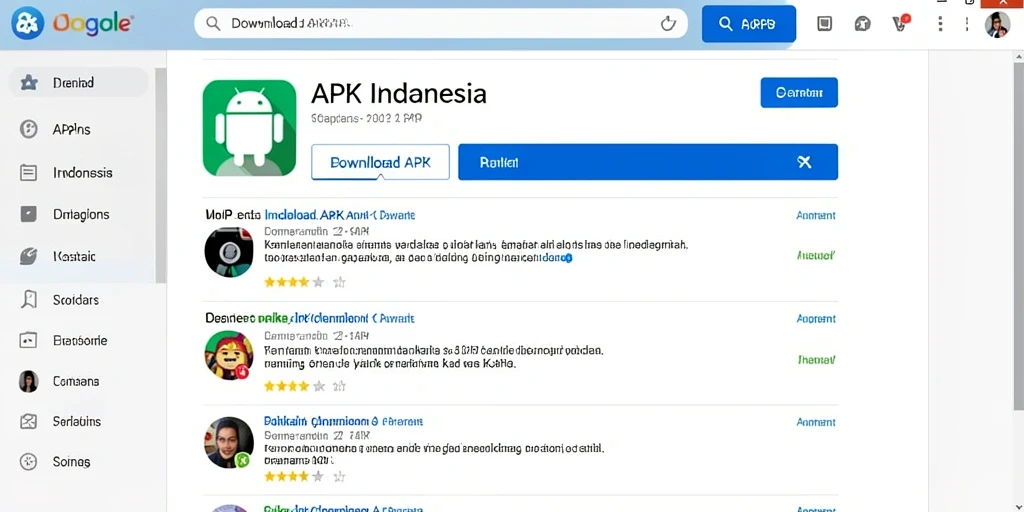Click the blue search button beside the bar
The width and height of the screenshot is (1024, 512).
click(748, 24)
